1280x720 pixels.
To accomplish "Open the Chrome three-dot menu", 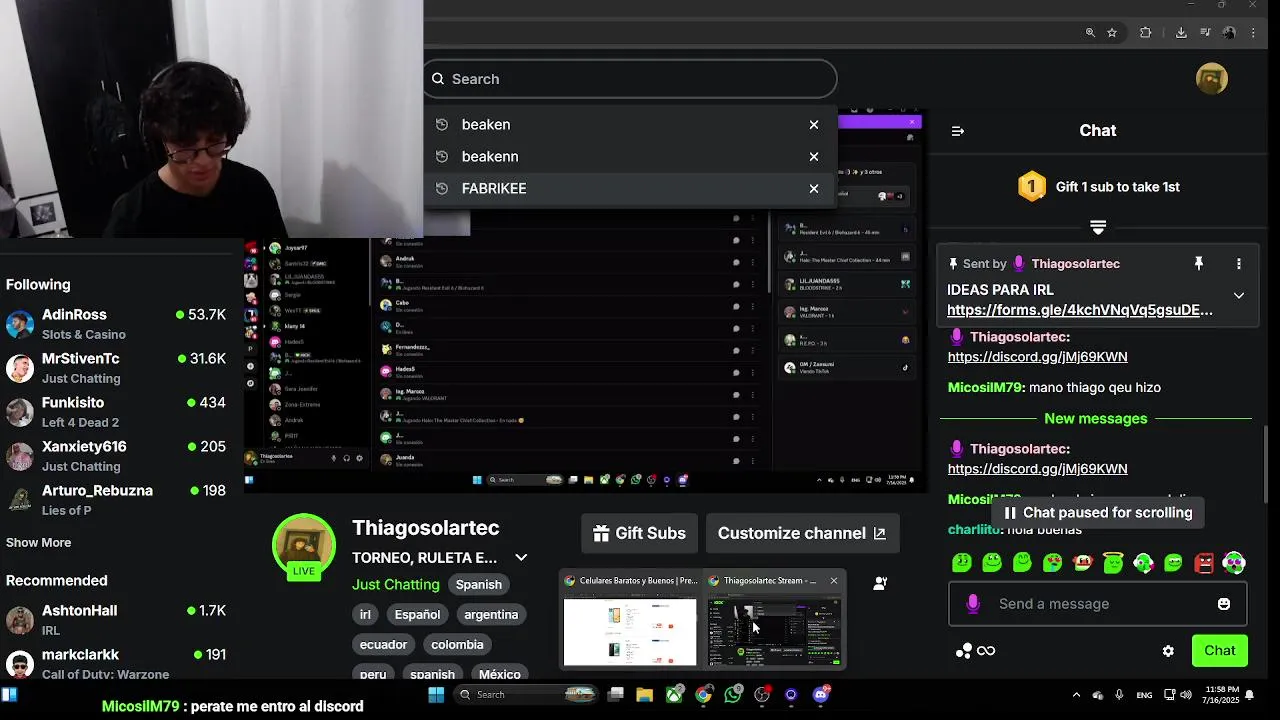I will pos(1254,33).
